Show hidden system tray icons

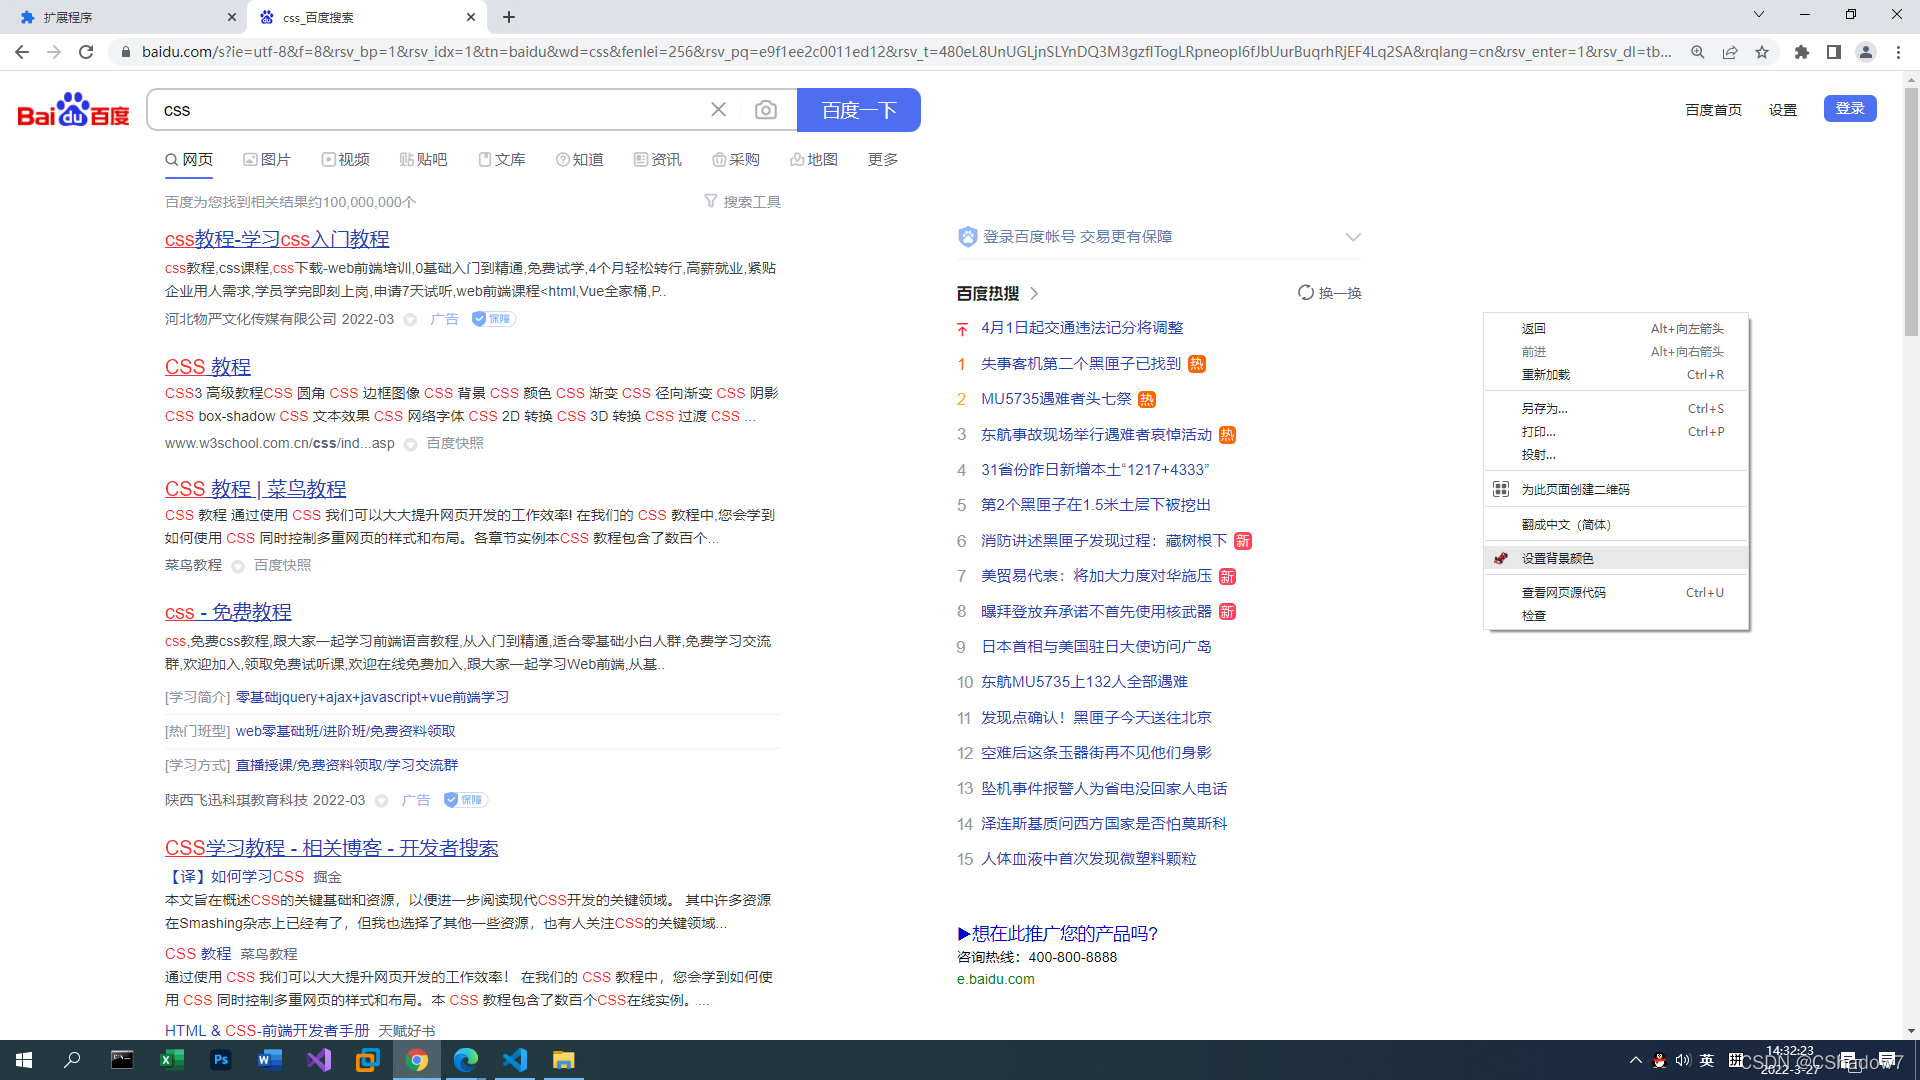pos(1636,1060)
